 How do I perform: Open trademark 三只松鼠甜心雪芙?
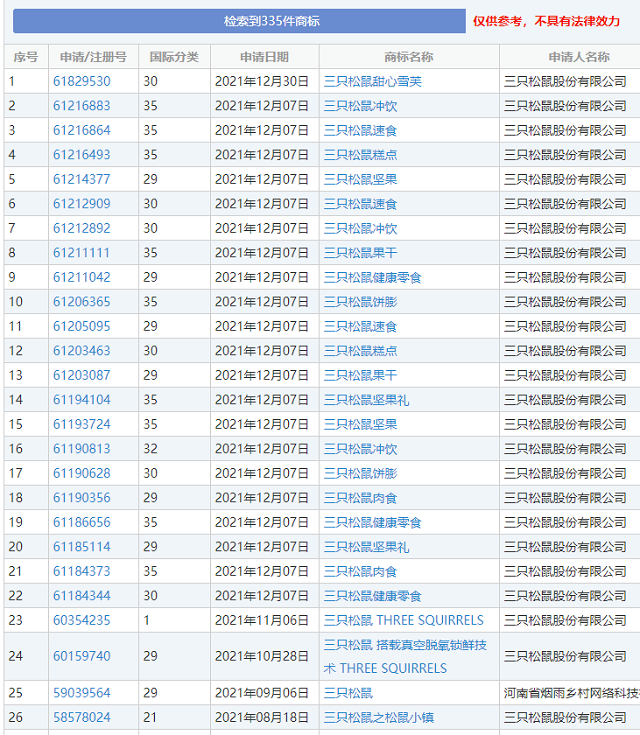pyautogui.click(x=373, y=82)
